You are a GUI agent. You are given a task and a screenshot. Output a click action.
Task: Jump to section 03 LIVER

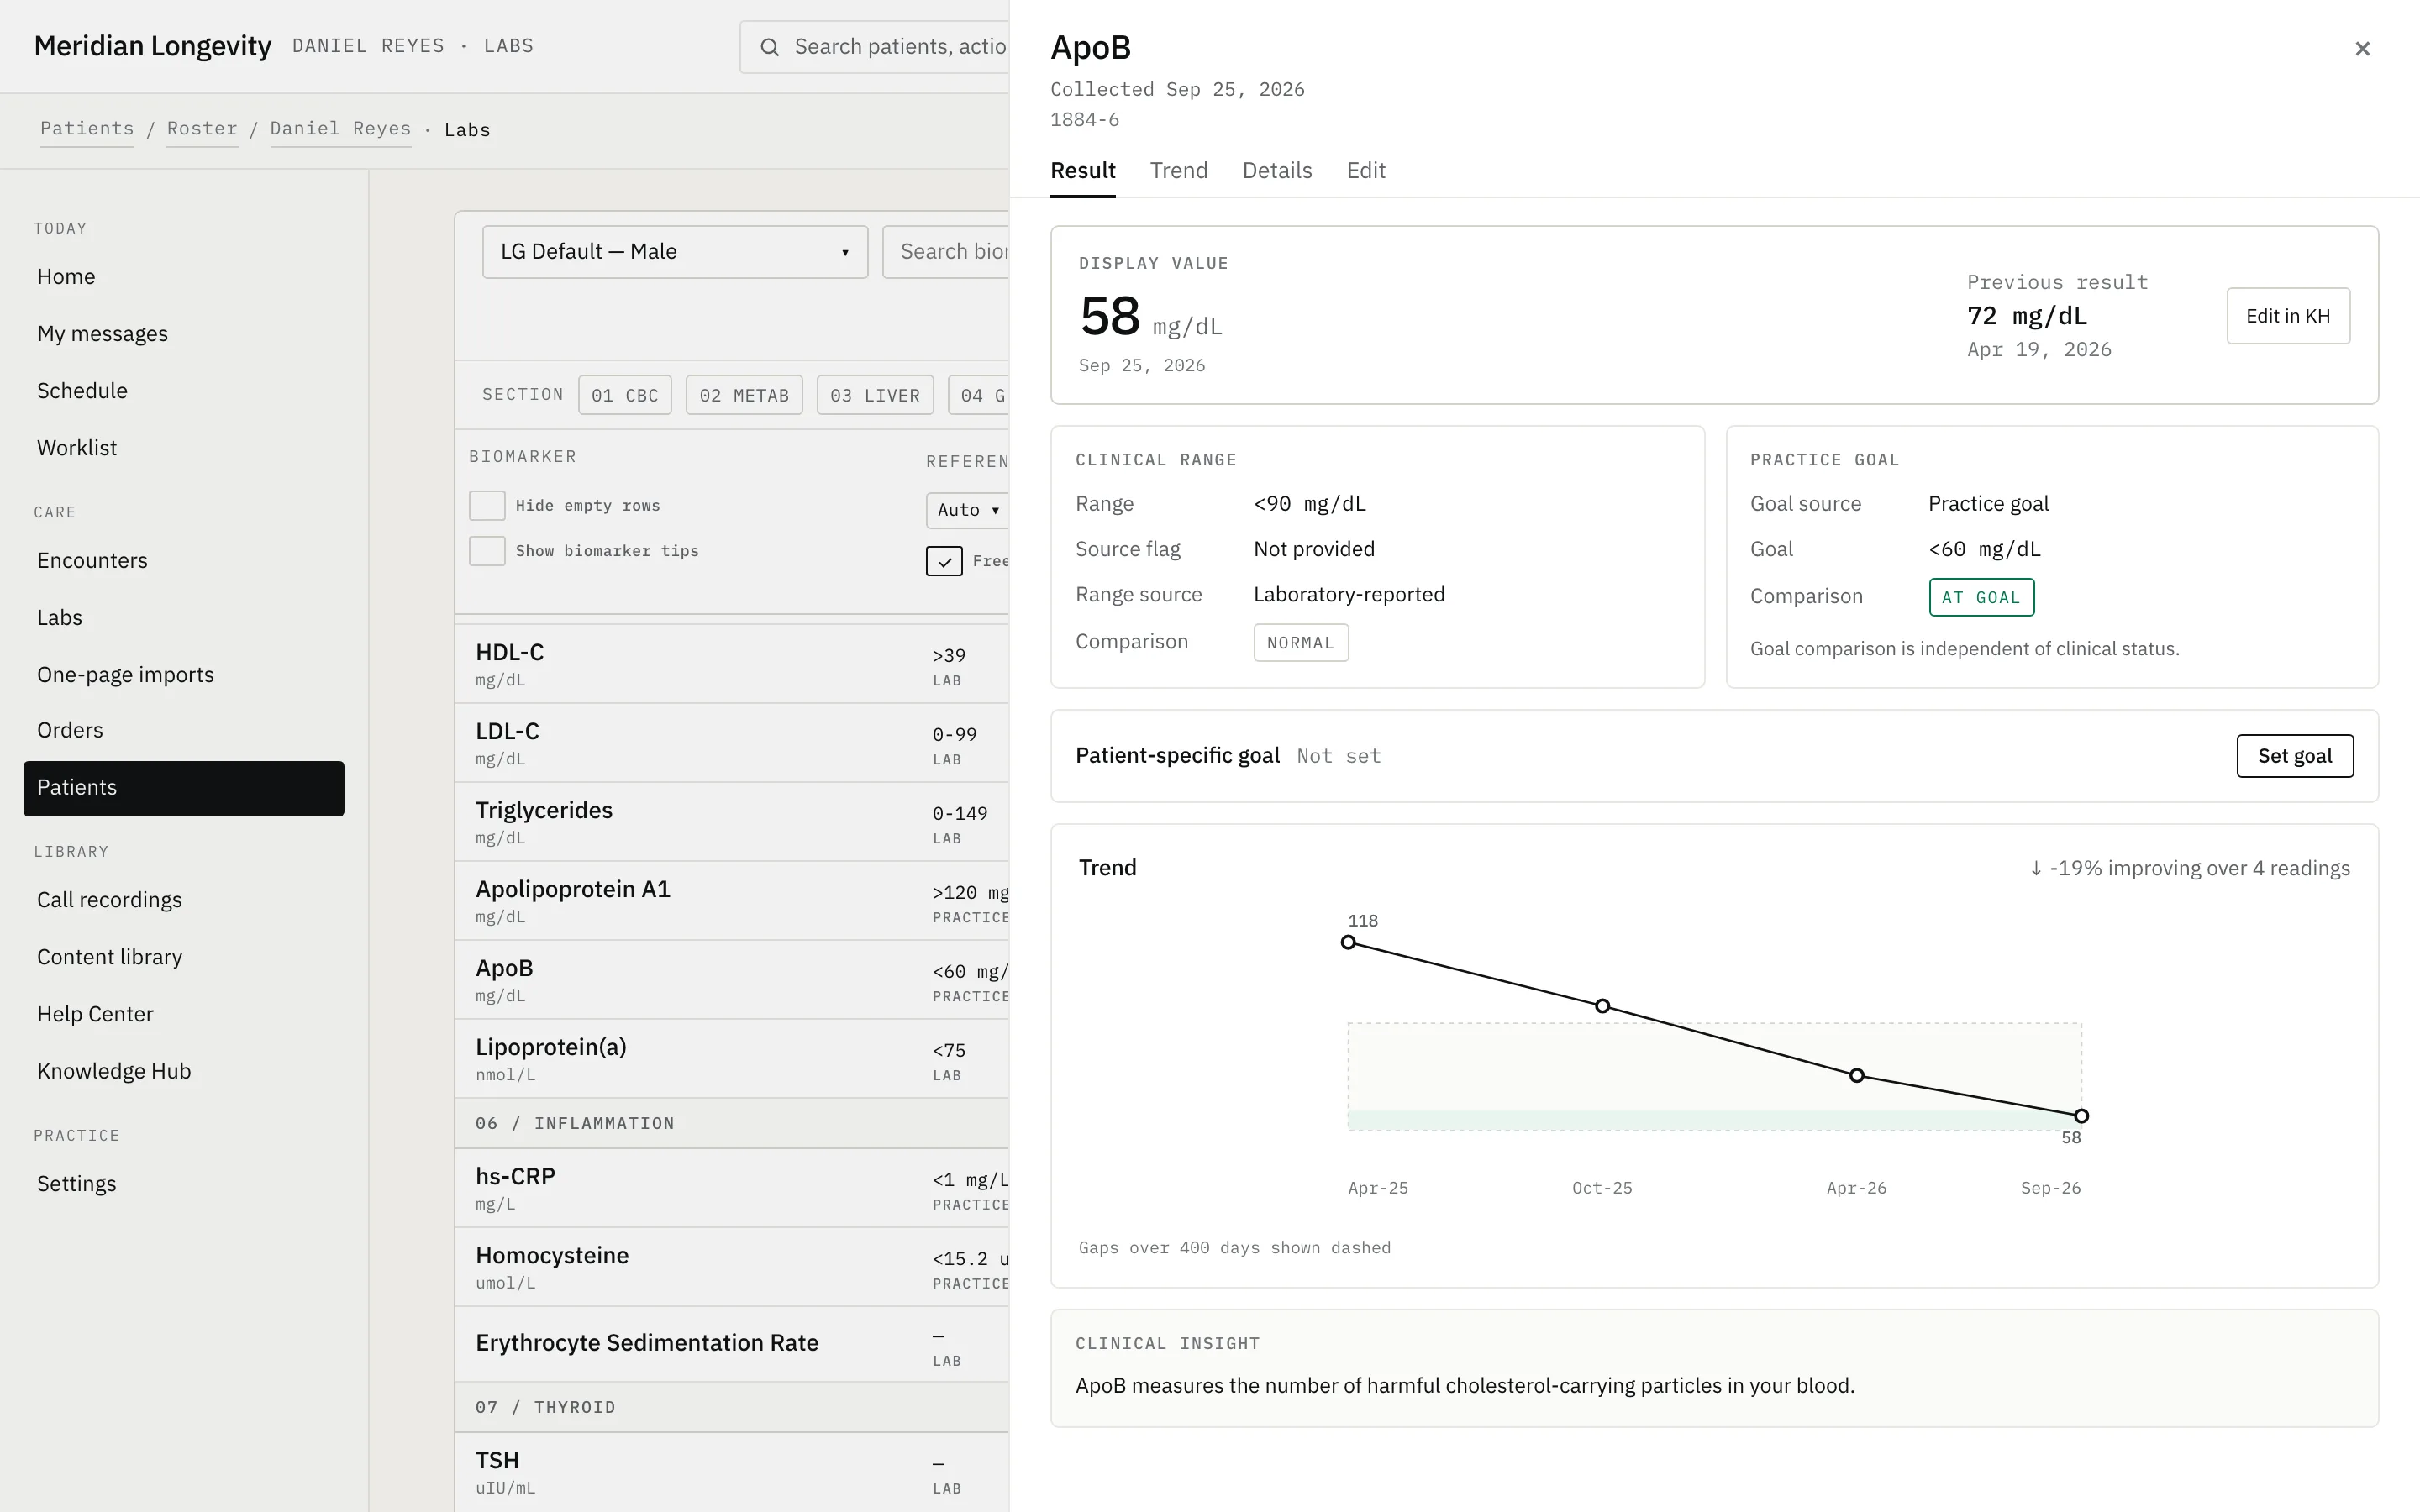875,395
